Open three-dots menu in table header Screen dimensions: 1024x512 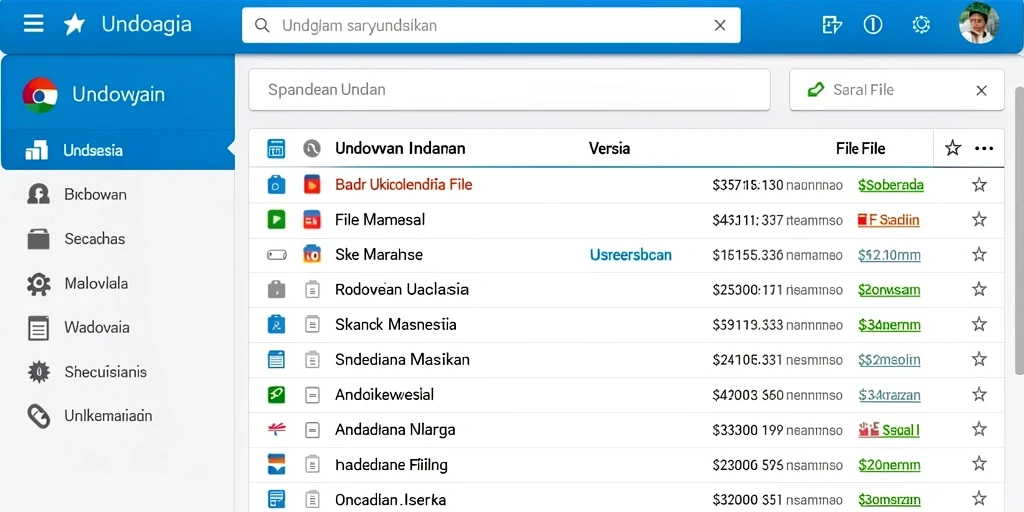click(984, 149)
